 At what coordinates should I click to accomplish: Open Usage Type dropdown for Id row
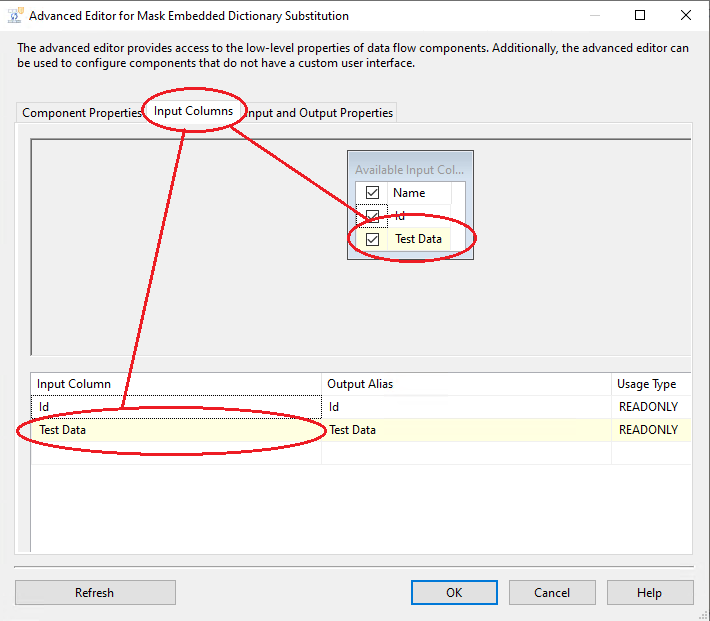point(650,407)
